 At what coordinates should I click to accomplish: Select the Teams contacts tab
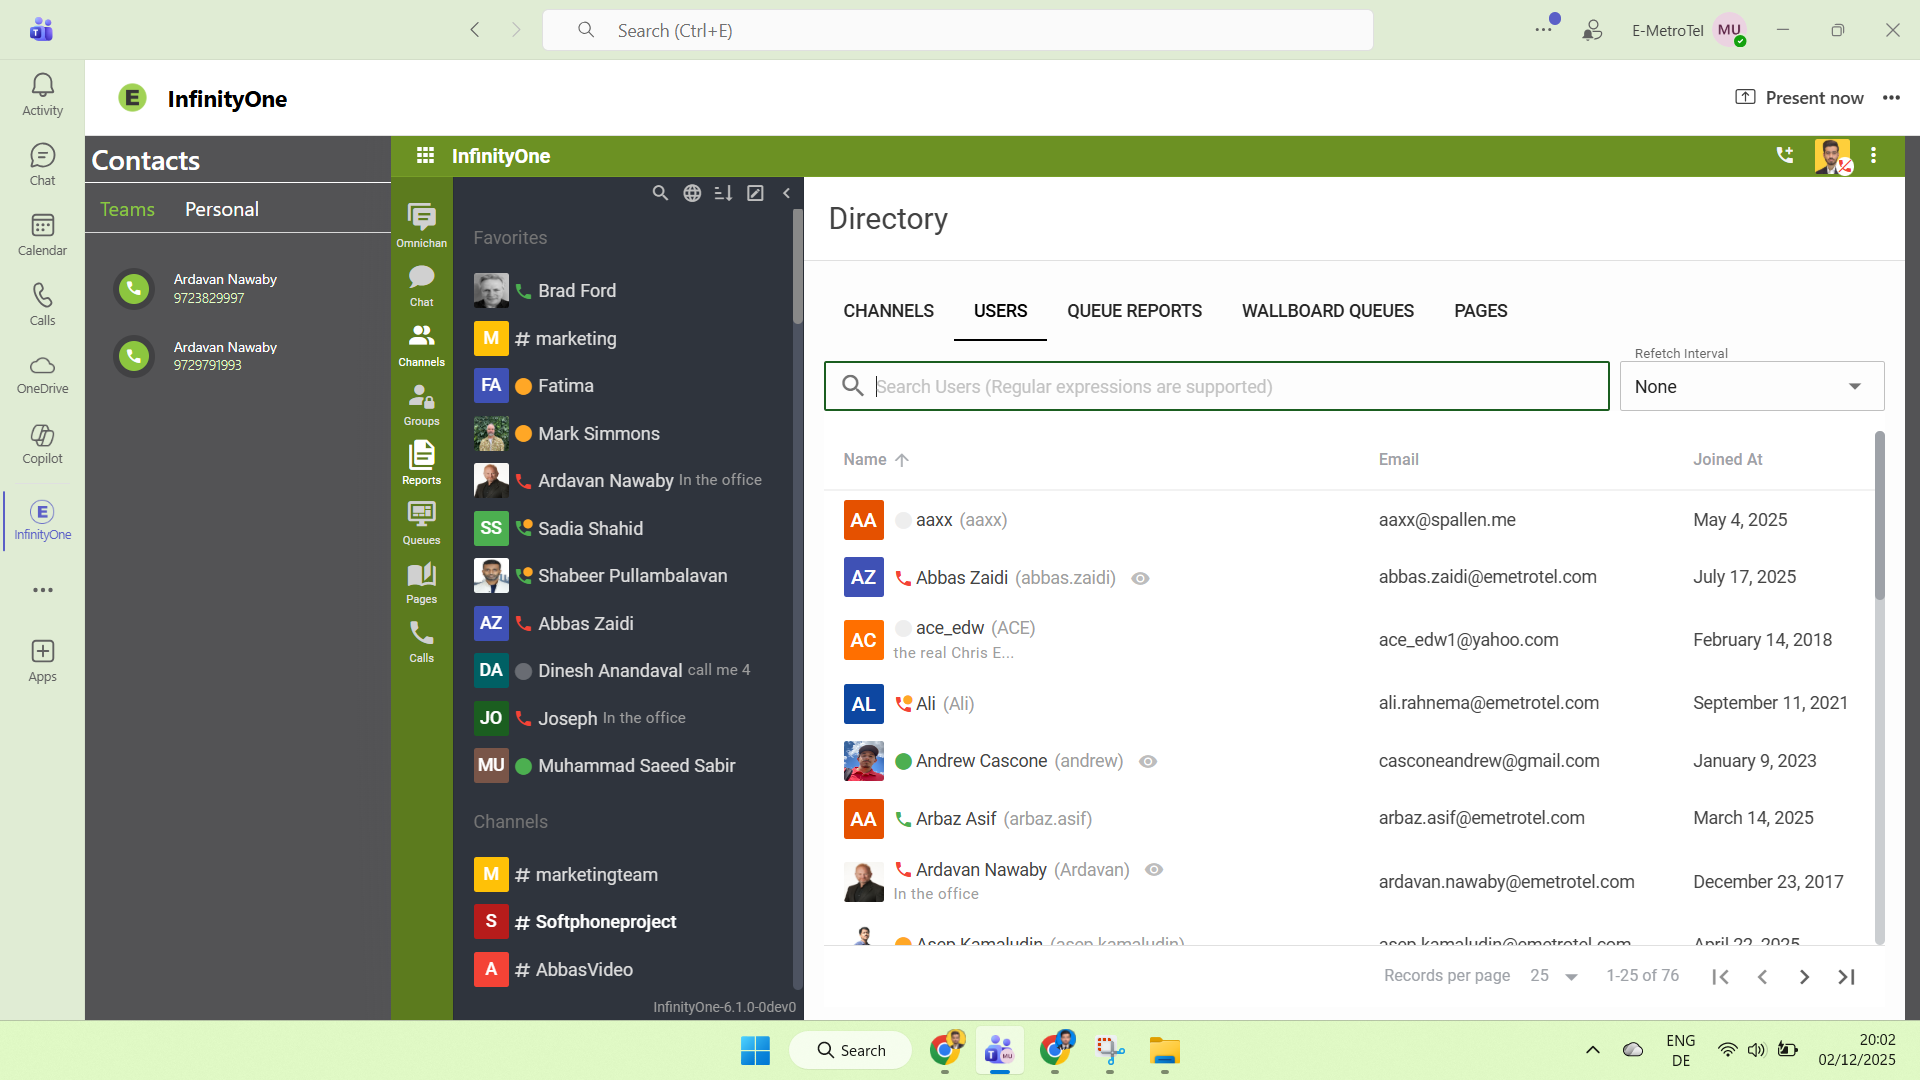click(x=127, y=209)
